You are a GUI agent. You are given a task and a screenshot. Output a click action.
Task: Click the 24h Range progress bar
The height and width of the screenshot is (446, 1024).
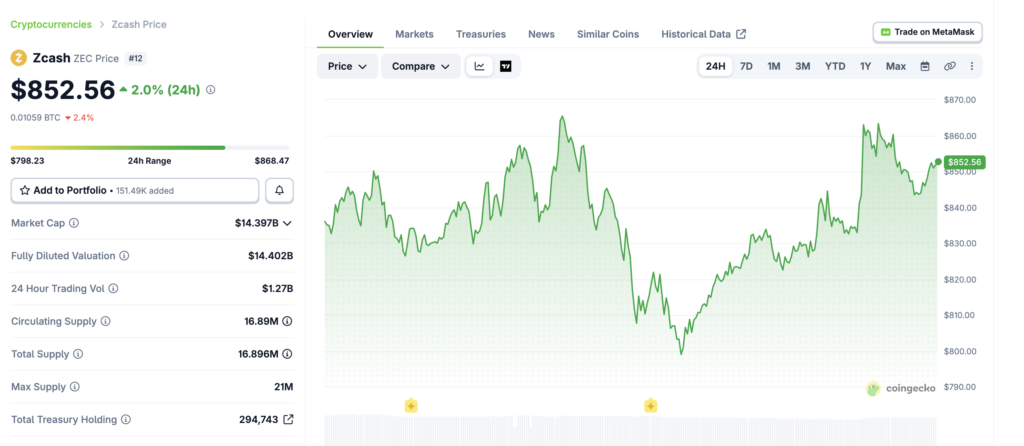(150, 148)
